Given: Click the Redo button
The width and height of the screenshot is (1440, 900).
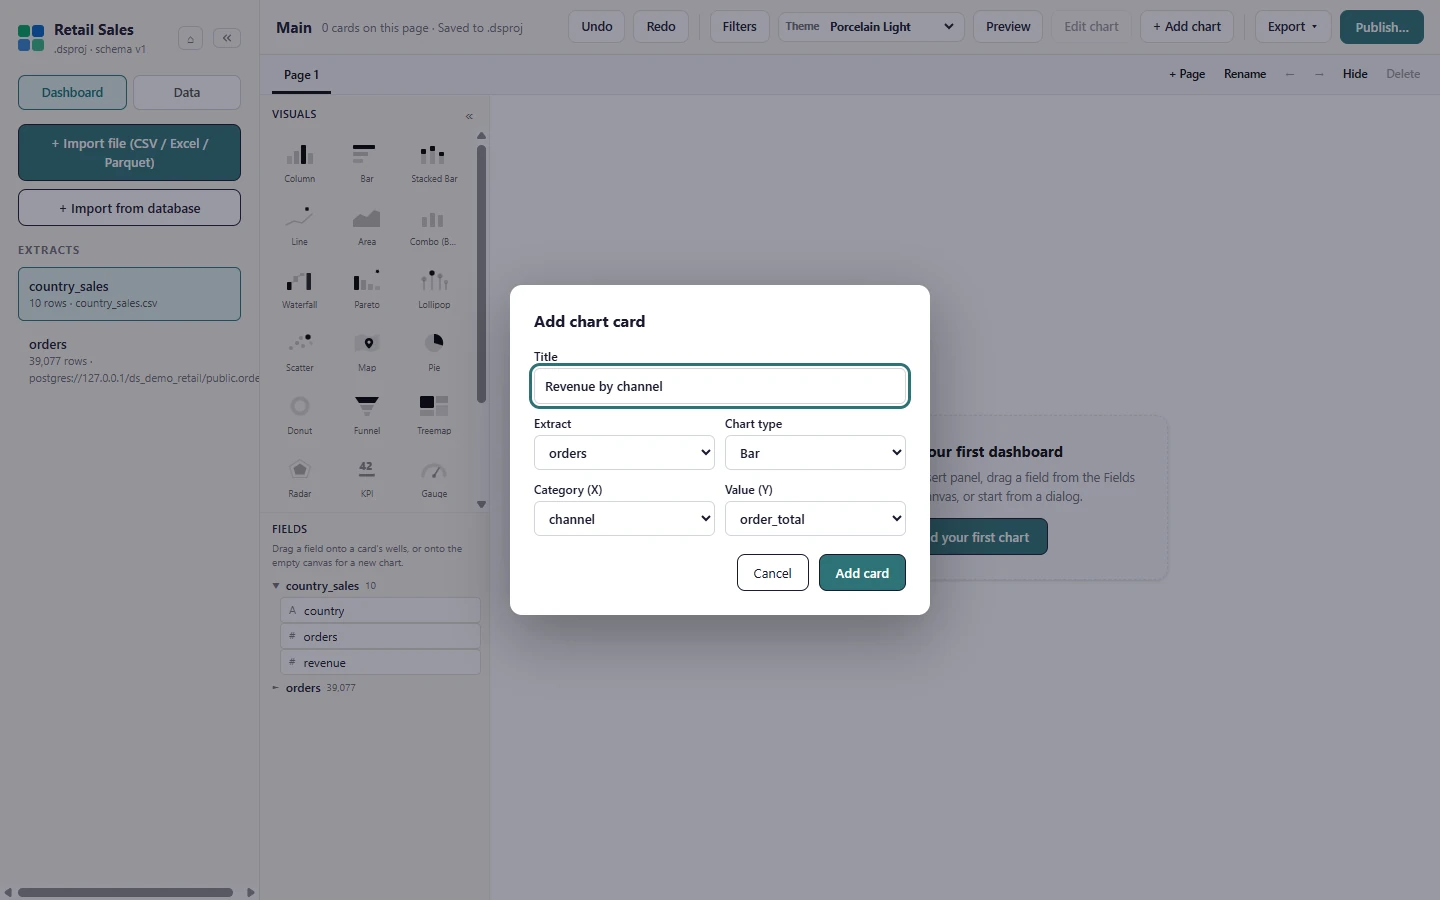Looking at the screenshot, I should pos(661,27).
